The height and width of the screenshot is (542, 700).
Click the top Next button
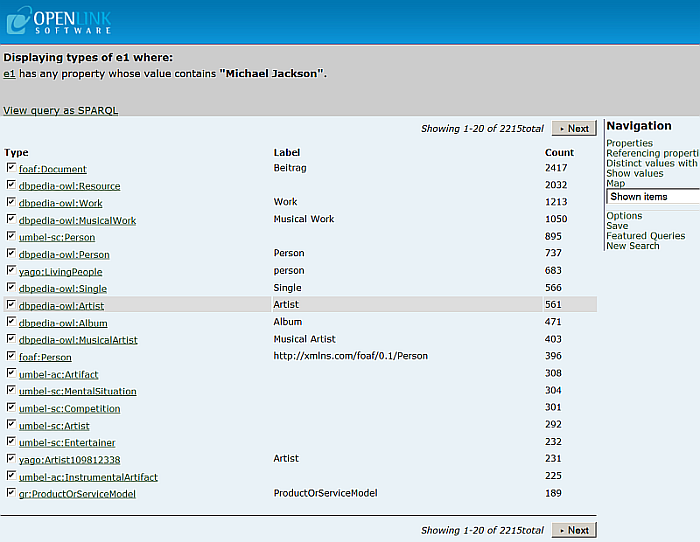coord(574,129)
